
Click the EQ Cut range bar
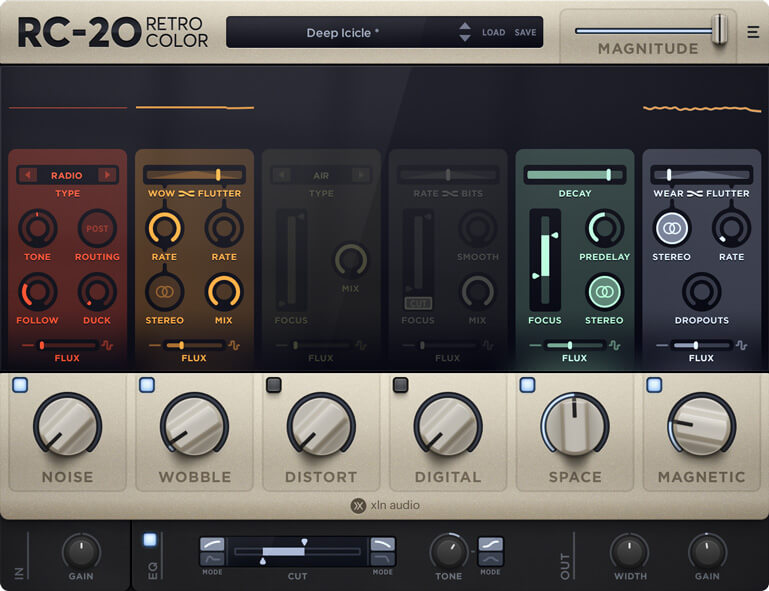(298, 551)
